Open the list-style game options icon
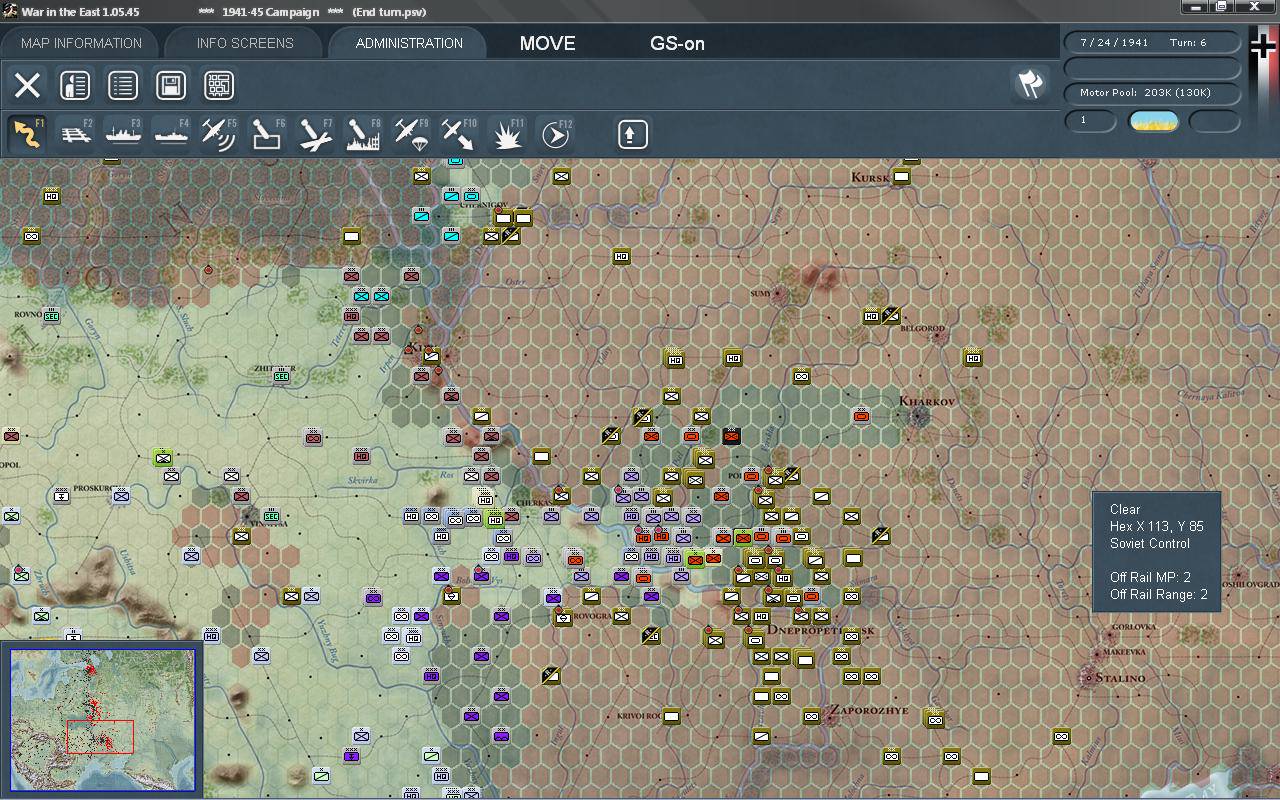Screen dimensions: 1280x800 pos(123,85)
